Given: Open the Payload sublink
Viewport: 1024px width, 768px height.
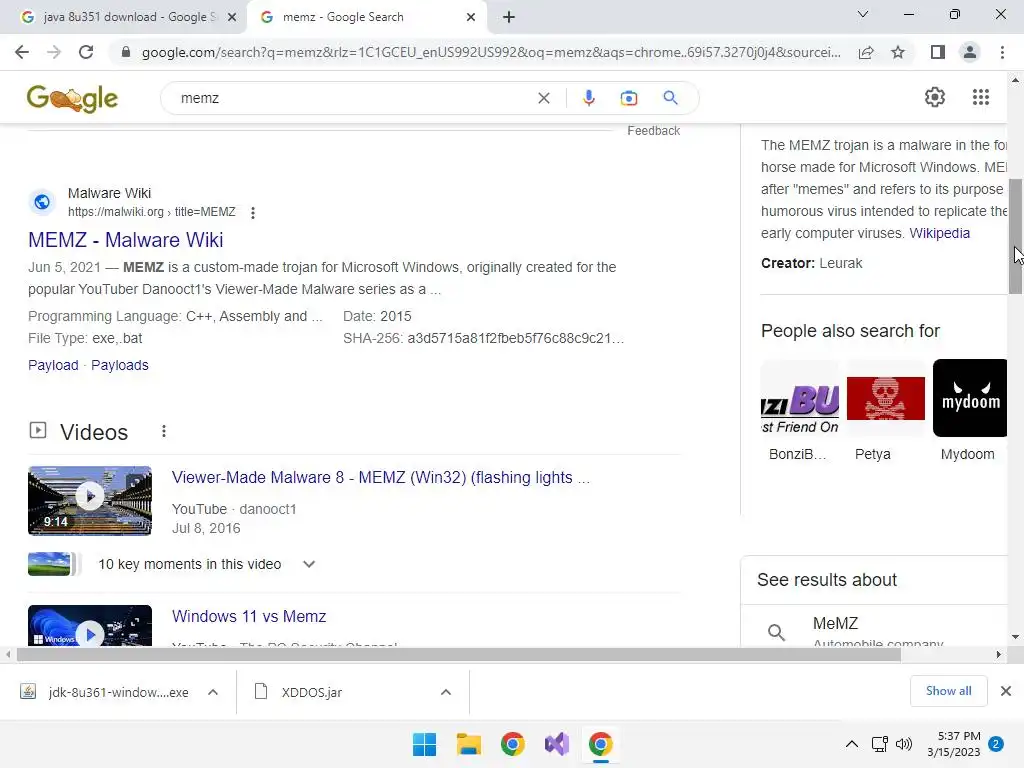Looking at the screenshot, I should pos(53,365).
